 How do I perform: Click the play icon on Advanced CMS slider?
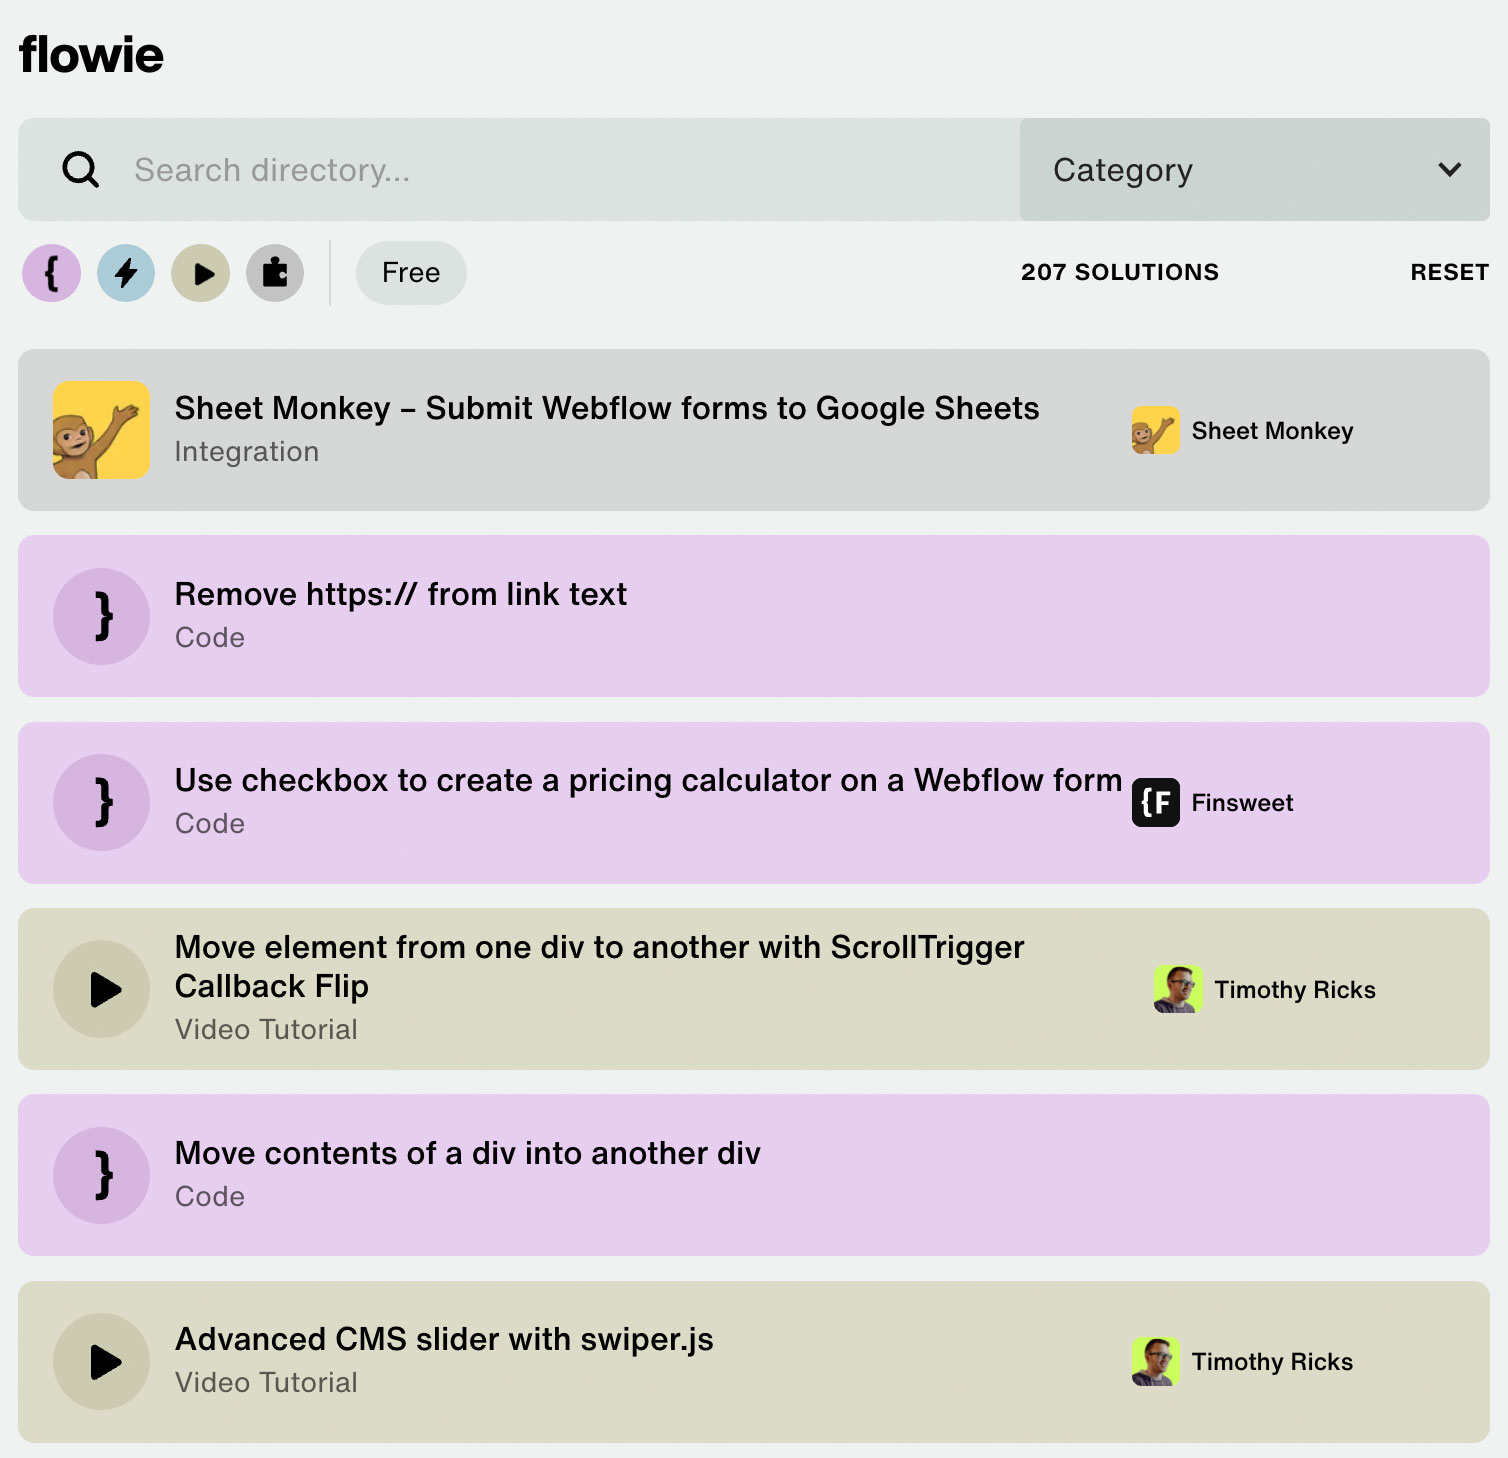coord(101,1361)
